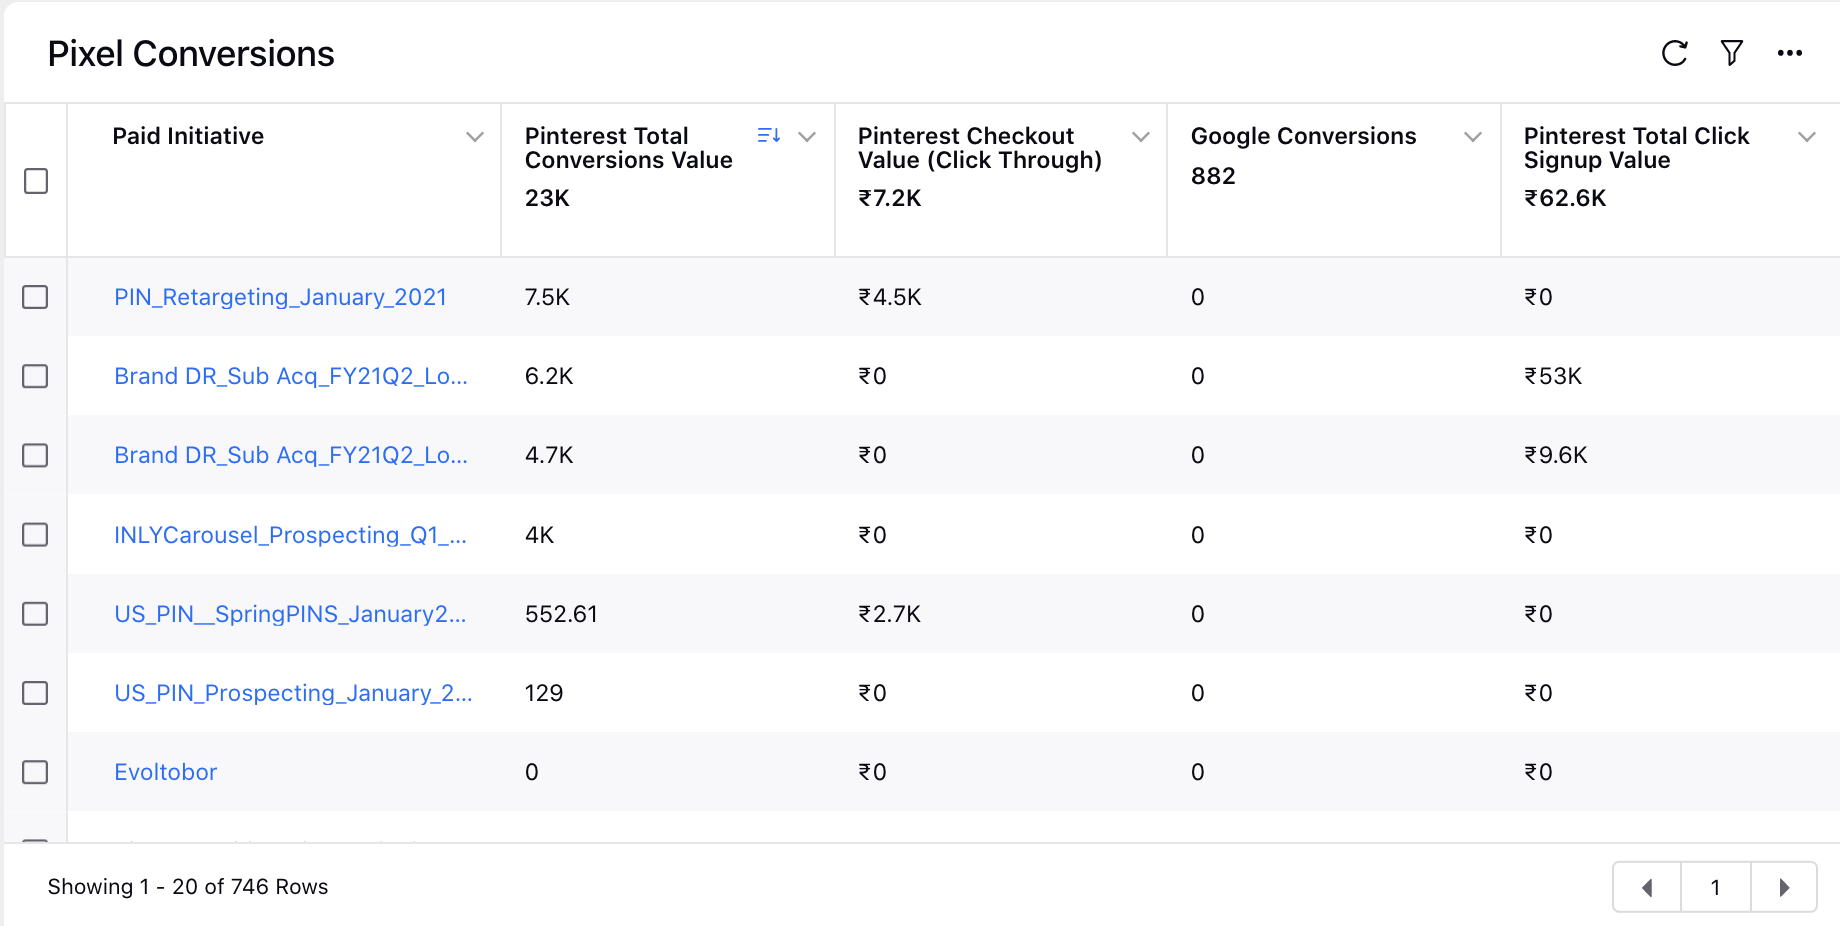
Task: Open the Google Conversions column dropdown
Action: pyautogui.click(x=1473, y=137)
